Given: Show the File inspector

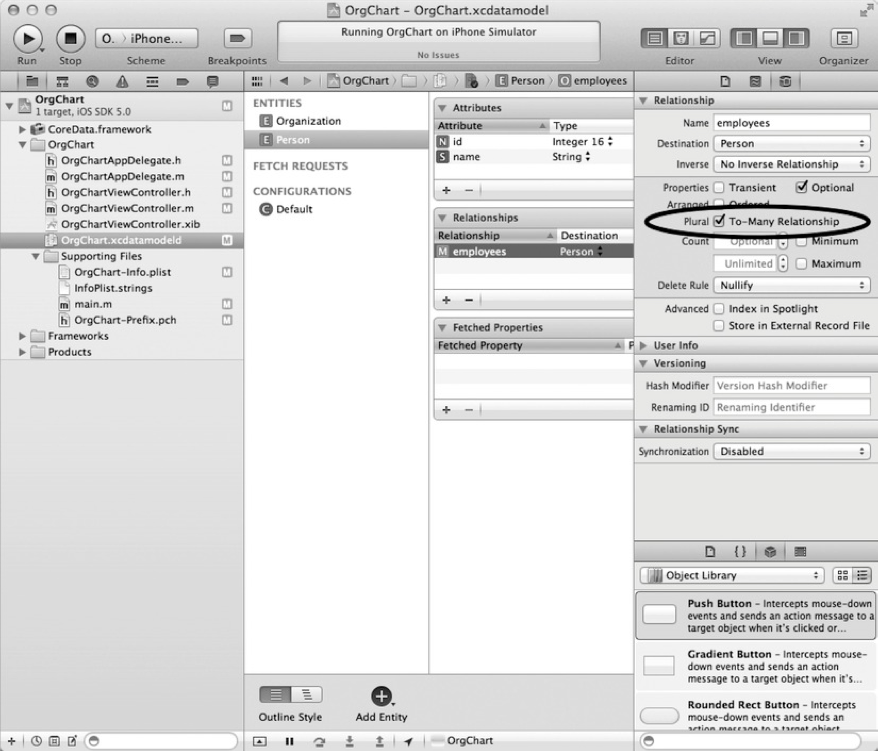Looking at the screenshot, I should coord(725,81).
